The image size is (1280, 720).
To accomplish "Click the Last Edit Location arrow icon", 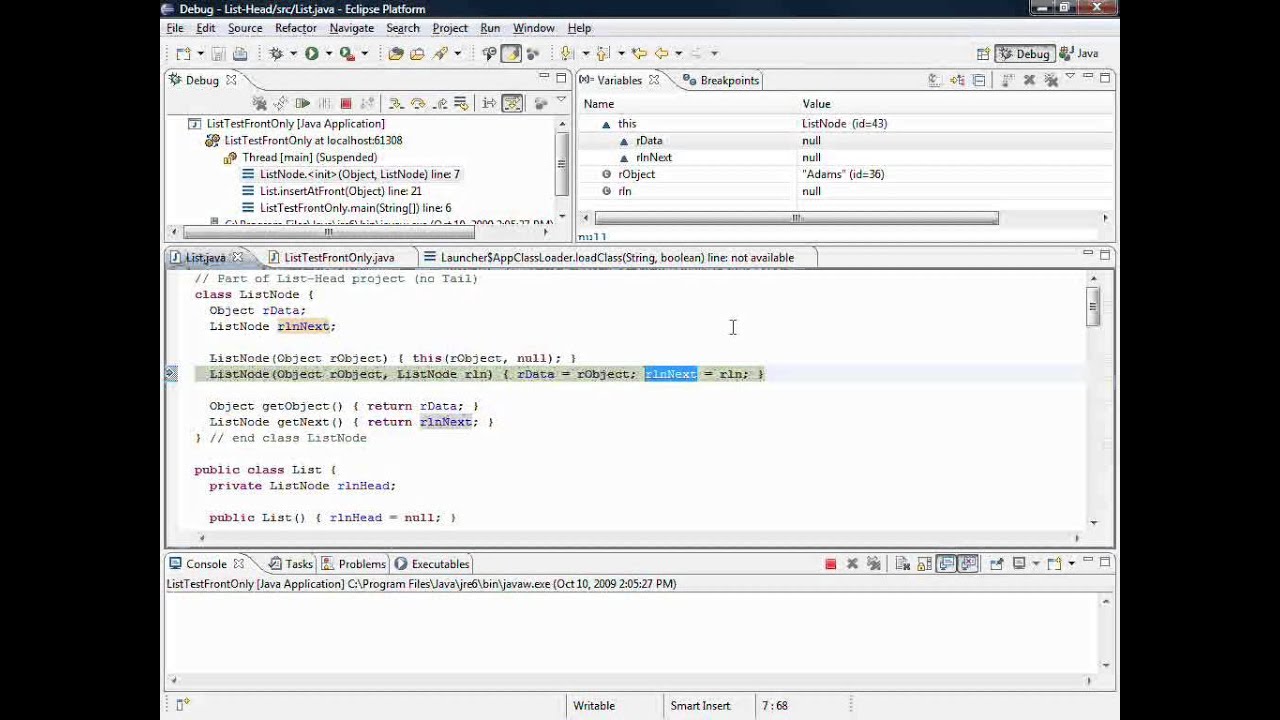I will pyautogui.click(x=639, y=53).
